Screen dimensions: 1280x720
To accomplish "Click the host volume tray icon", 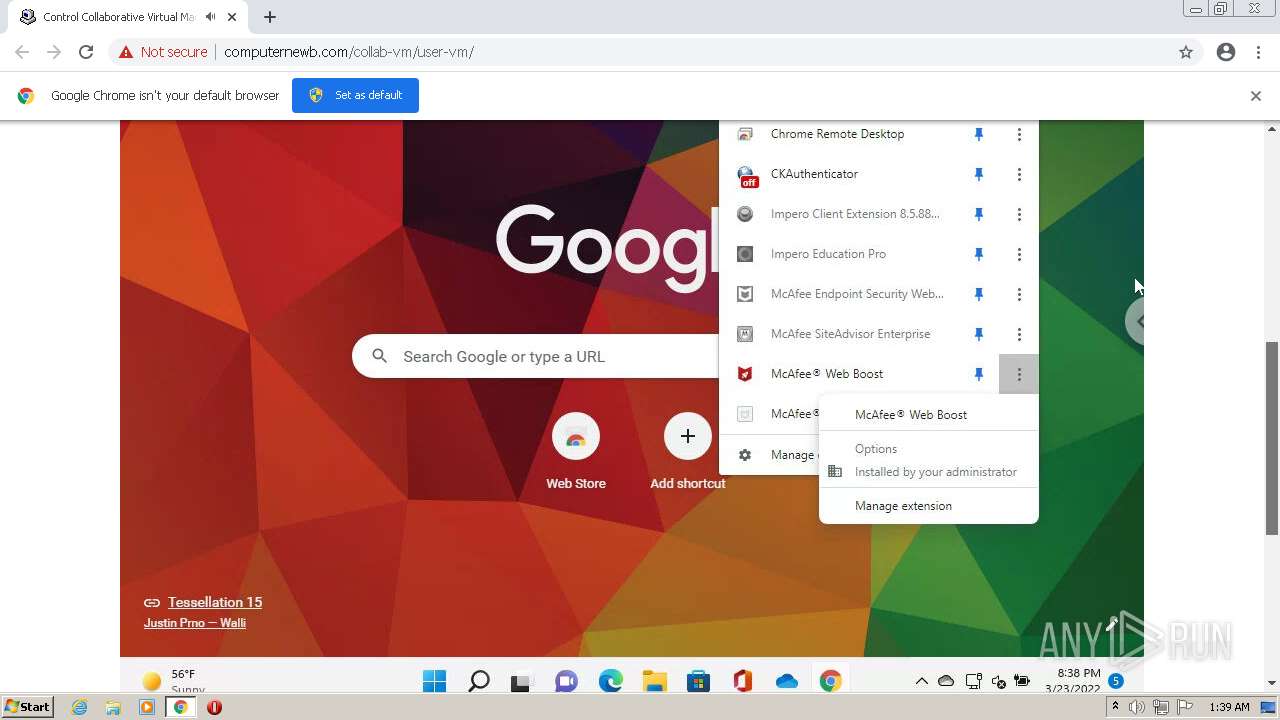I will [x=1136, y=707].
